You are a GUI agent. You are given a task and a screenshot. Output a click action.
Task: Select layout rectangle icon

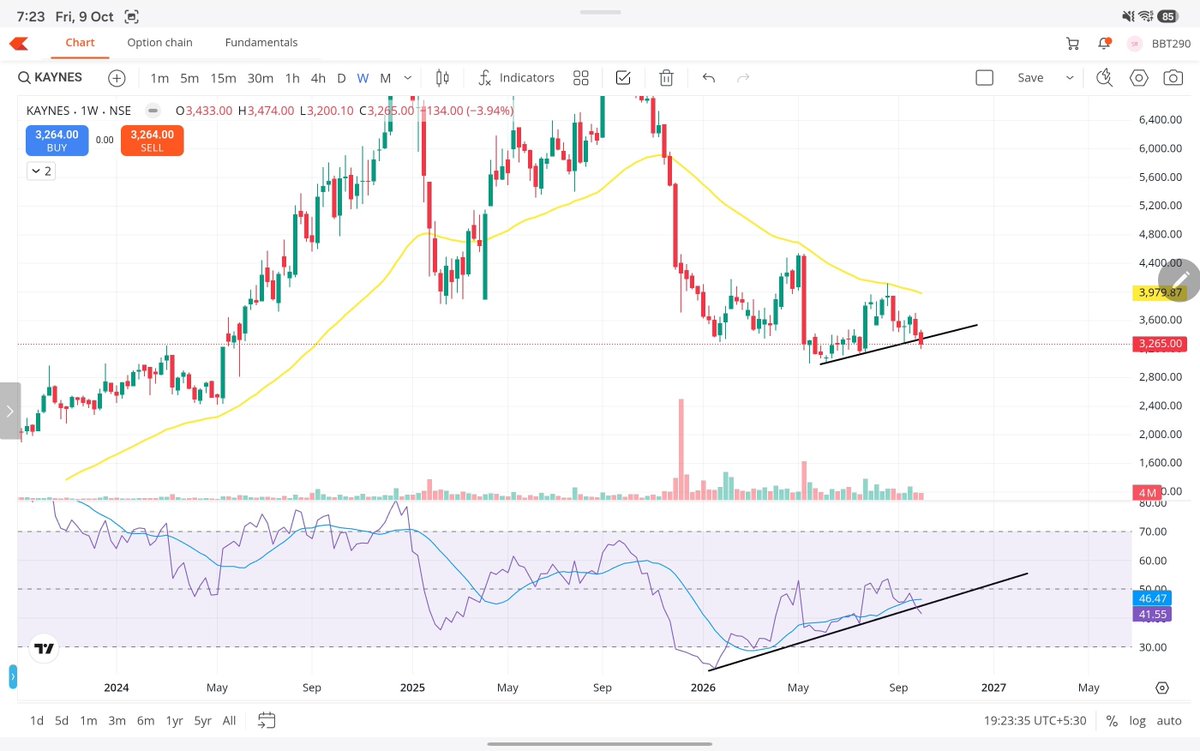pos(984,78)
